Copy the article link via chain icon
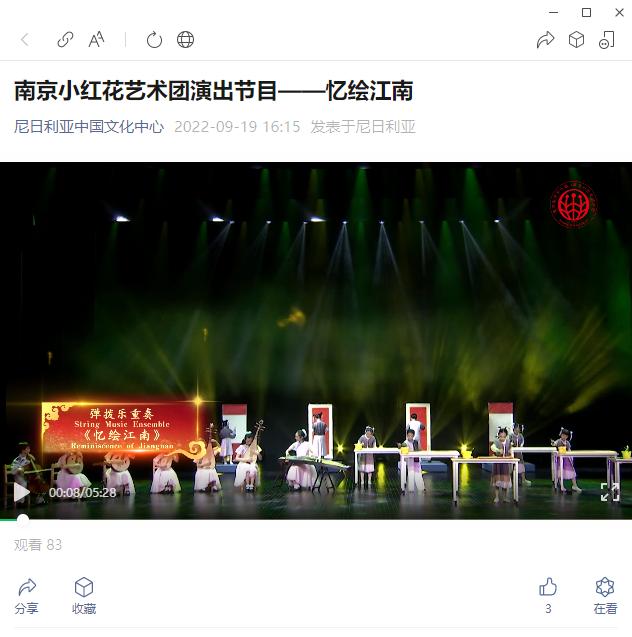This screenshot has width=632, height=637. tap(65, 40)
